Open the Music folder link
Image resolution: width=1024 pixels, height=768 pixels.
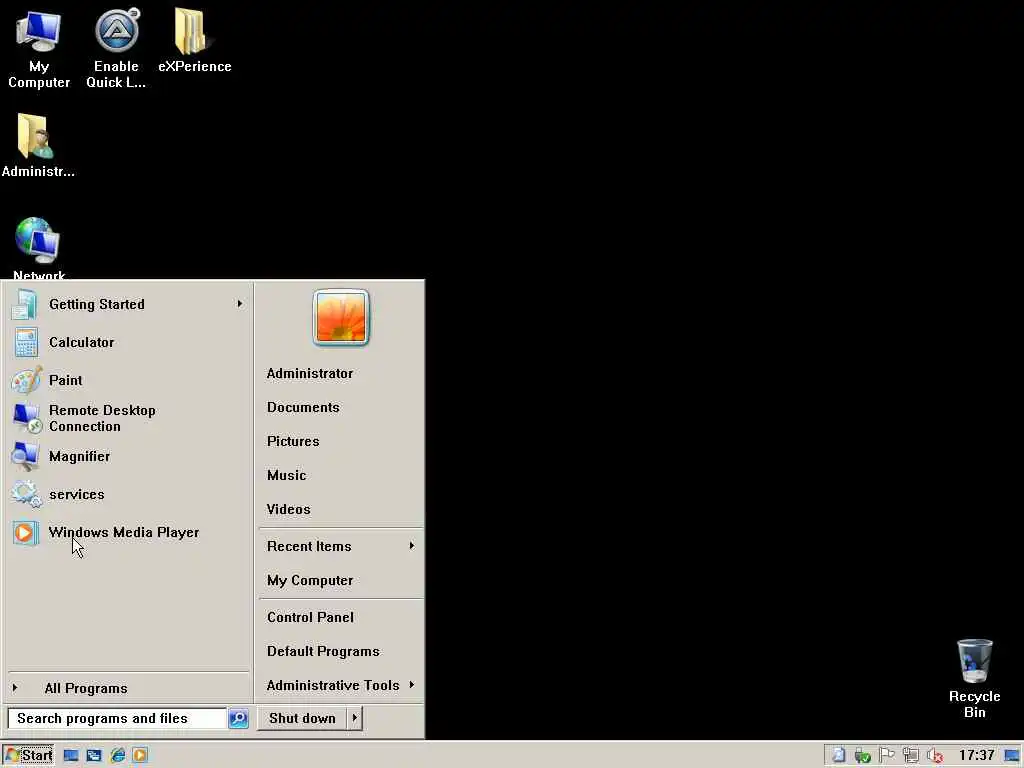(286, 475)
